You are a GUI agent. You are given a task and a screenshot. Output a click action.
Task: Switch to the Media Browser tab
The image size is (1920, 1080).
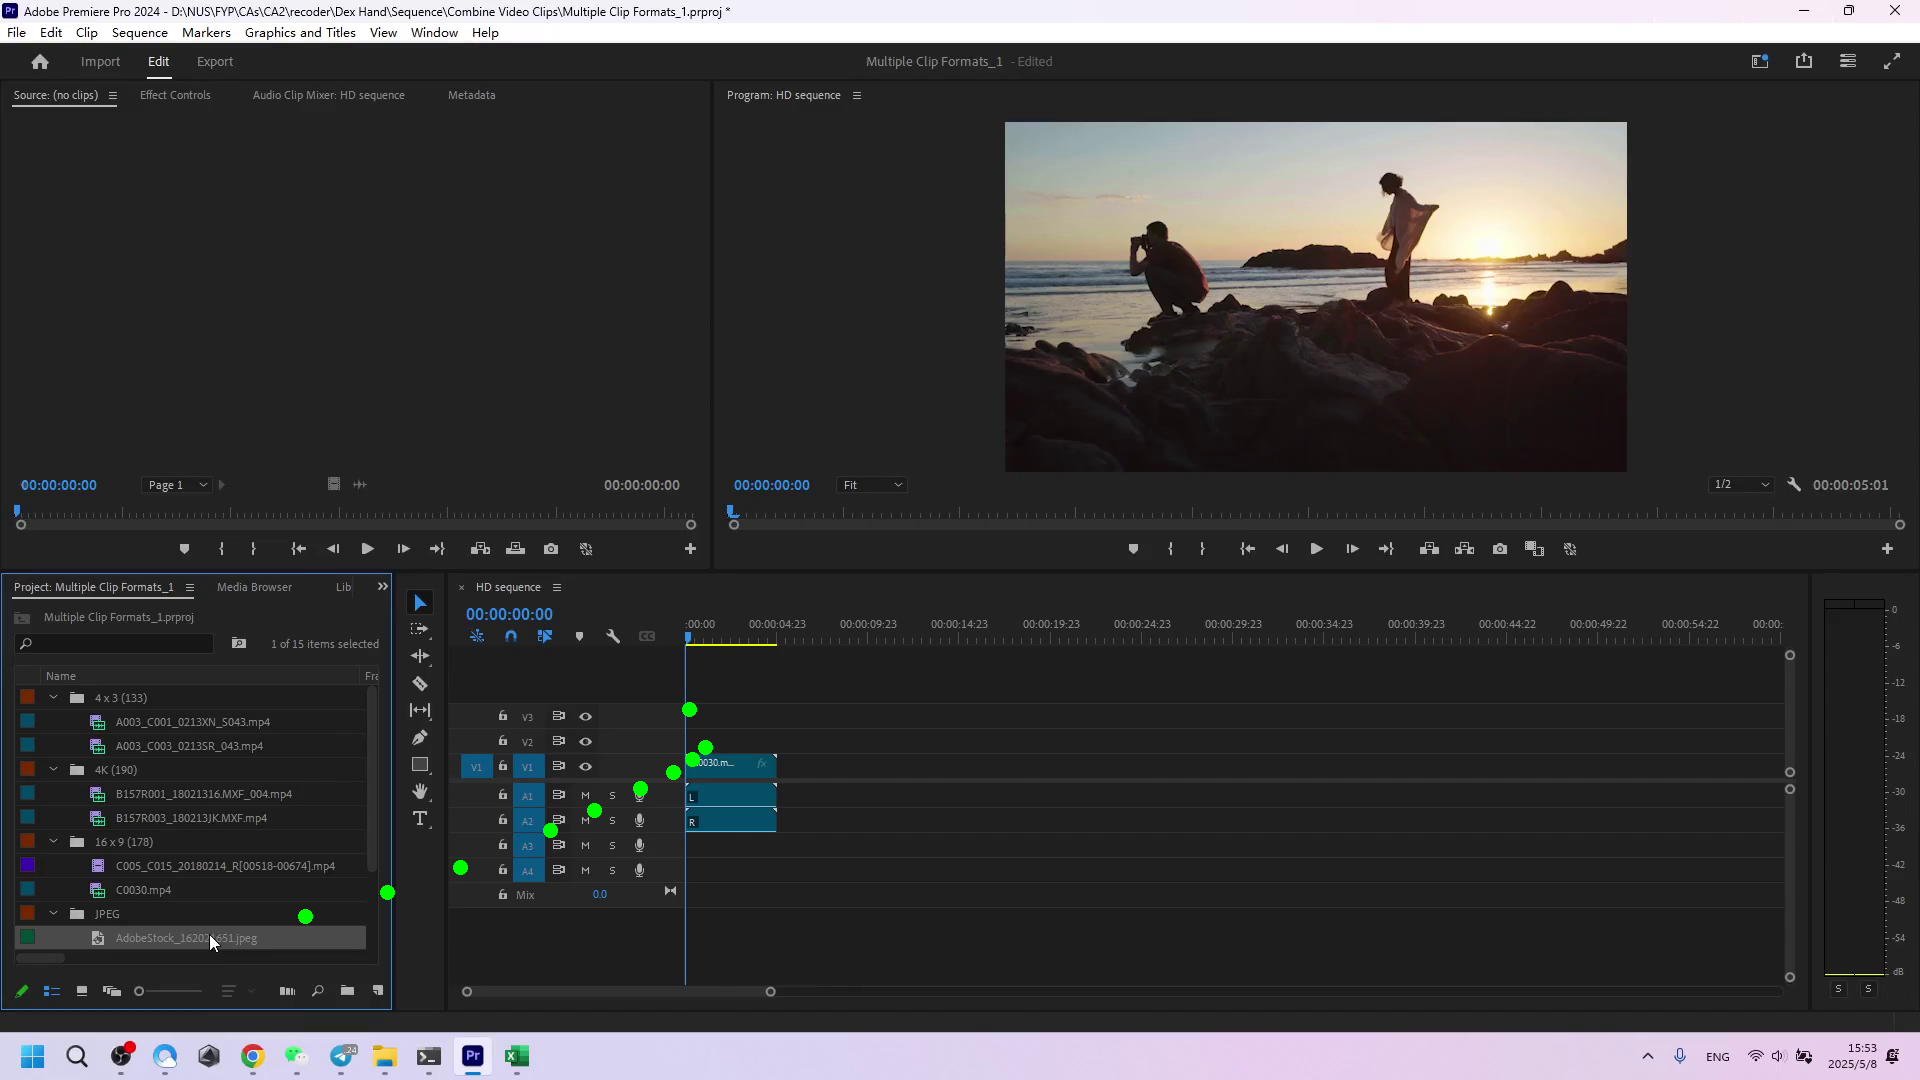(253, 587)
